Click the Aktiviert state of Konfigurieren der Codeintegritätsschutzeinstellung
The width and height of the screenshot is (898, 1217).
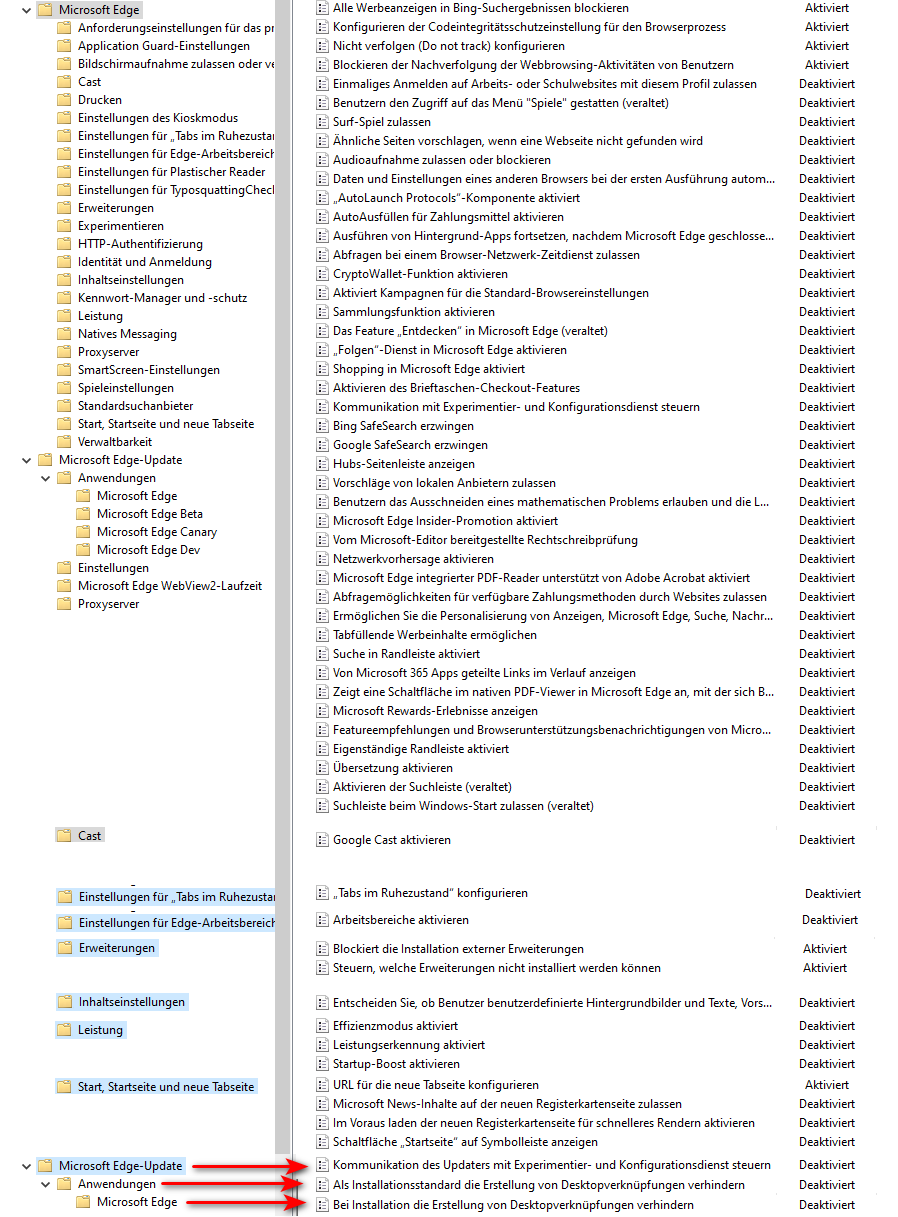[x=826, y=27]
